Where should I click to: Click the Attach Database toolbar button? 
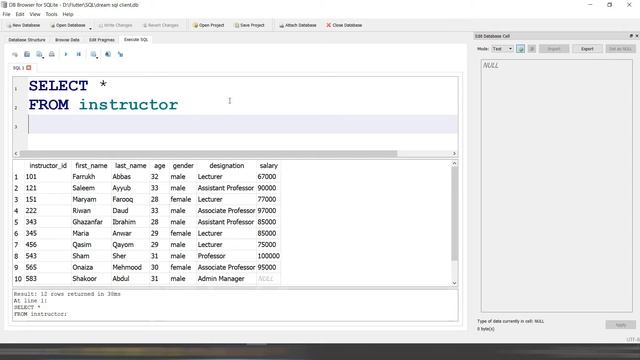pos(298,25)
